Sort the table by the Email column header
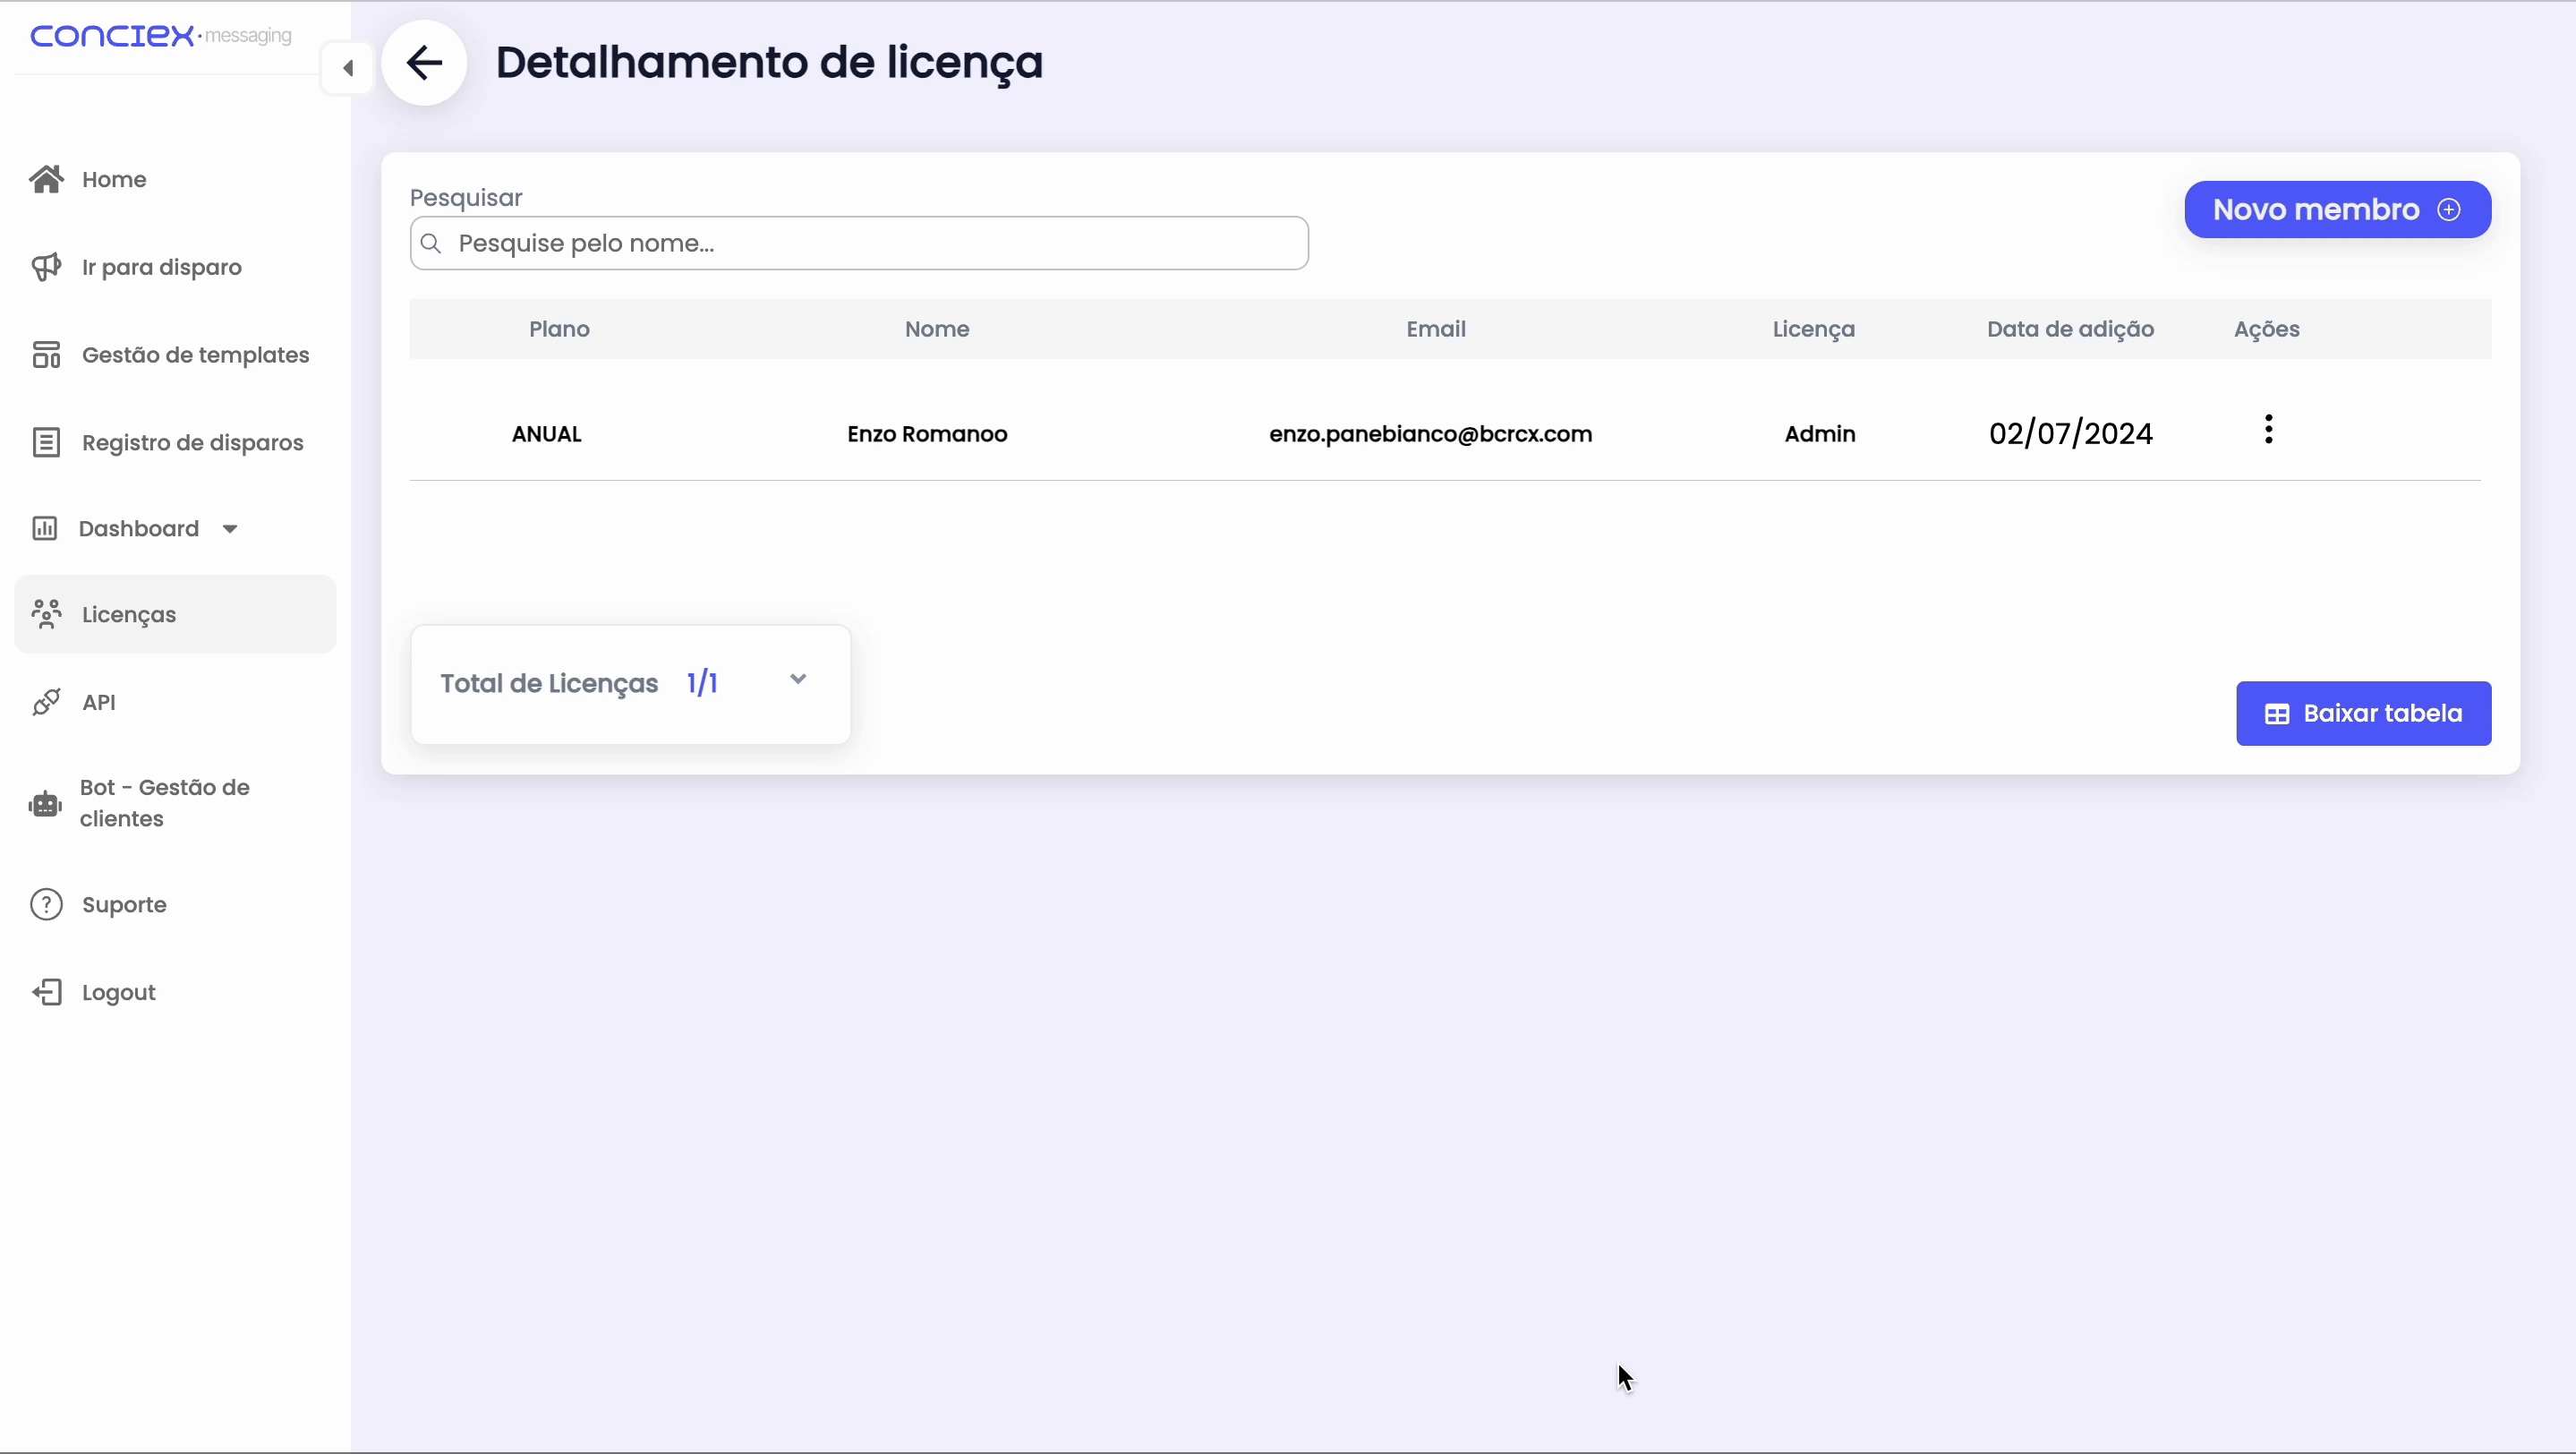Viewport: 2576px width, 1454px height. (x=1435, y=328)
